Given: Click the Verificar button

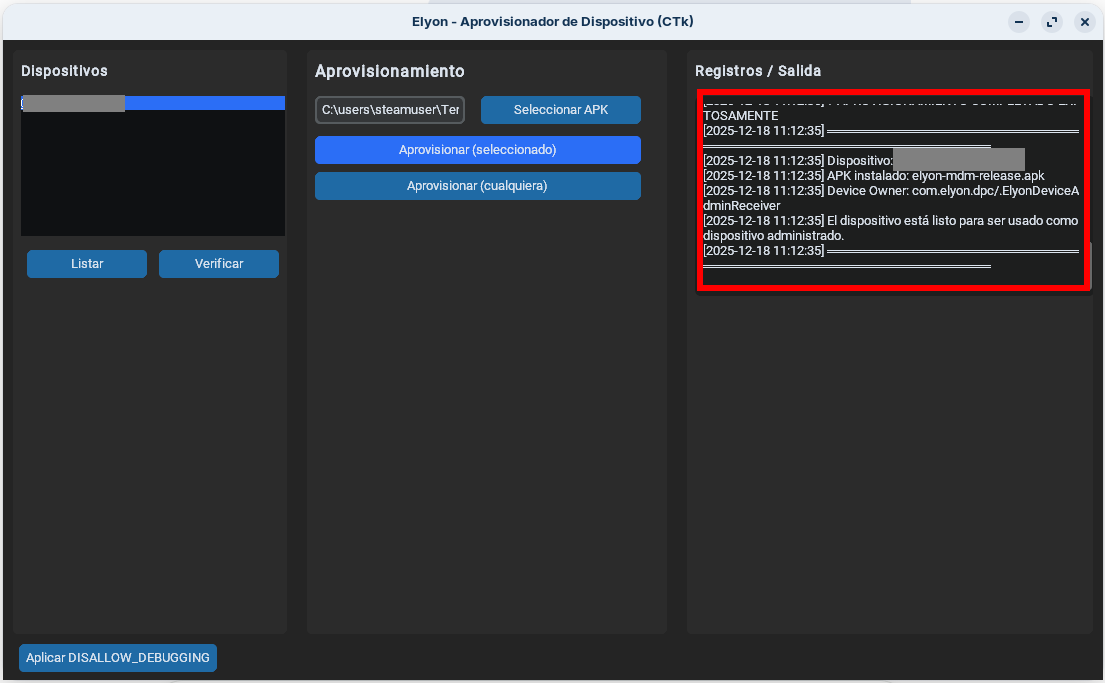Looking at the screenshot, I should click(x=219, y=264).
